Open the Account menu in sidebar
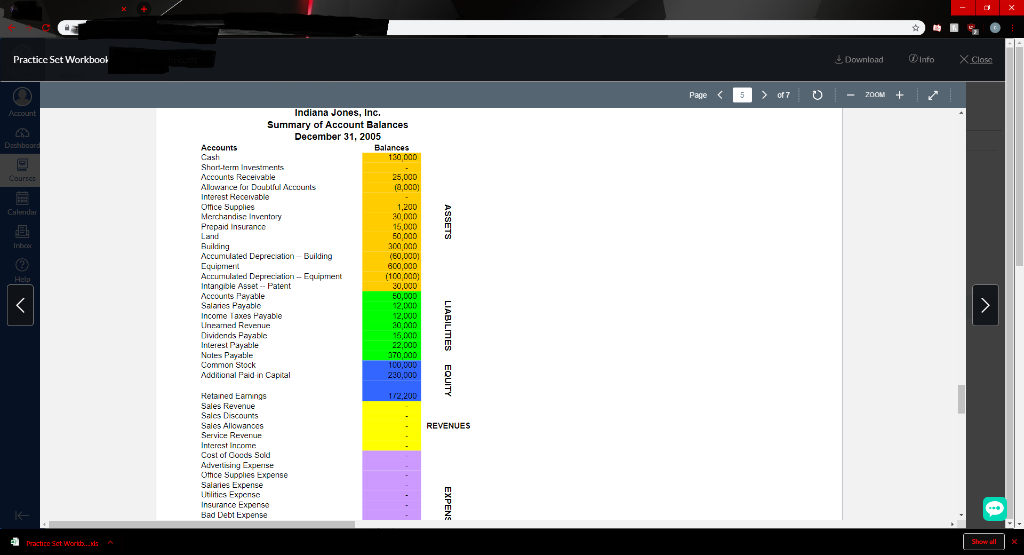The height and width of the screenshot is (555, 1024). [x=22, y=103]
